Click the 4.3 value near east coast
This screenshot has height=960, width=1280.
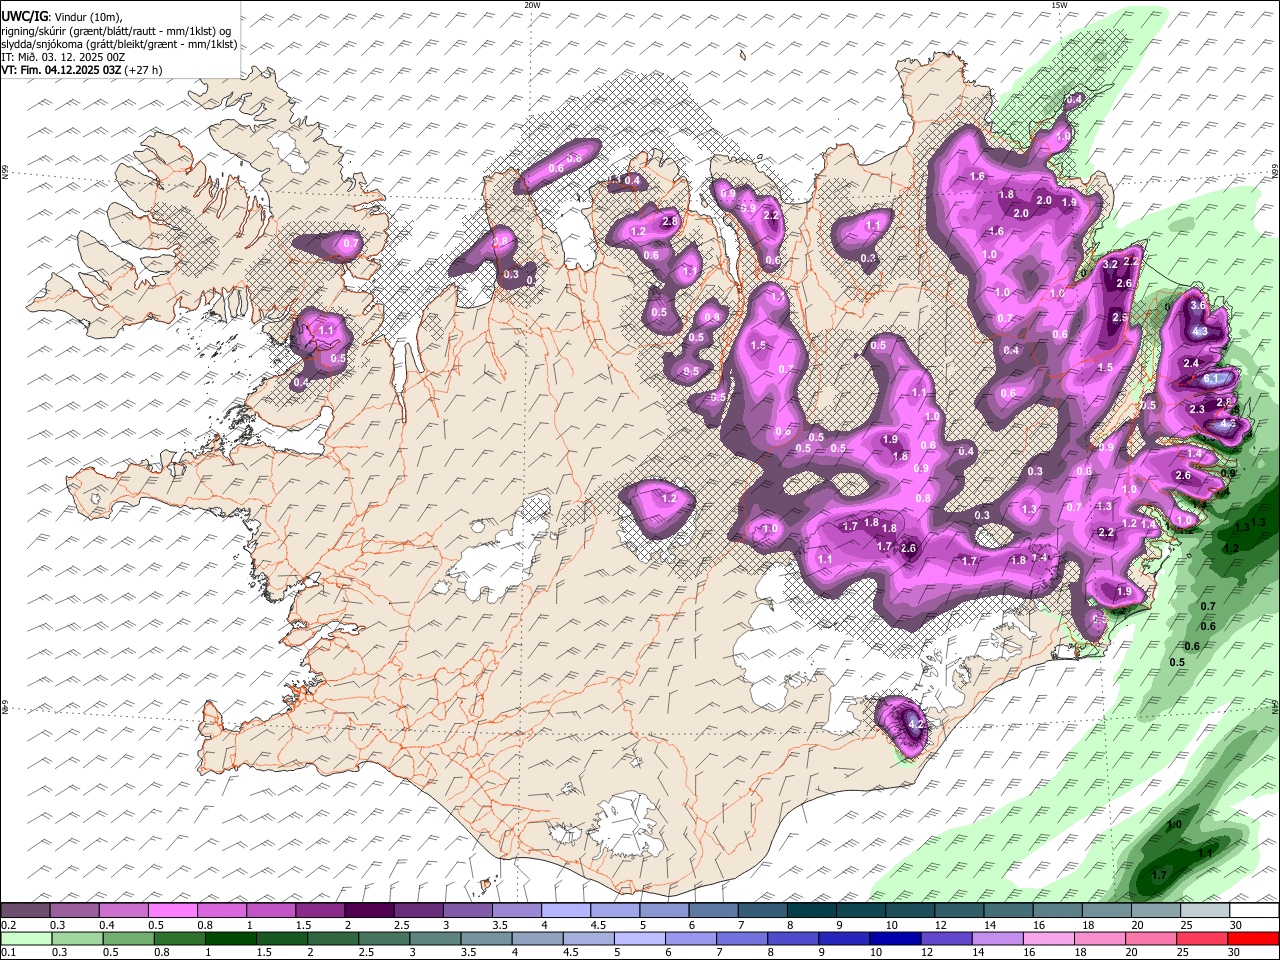click(1201, 332)
